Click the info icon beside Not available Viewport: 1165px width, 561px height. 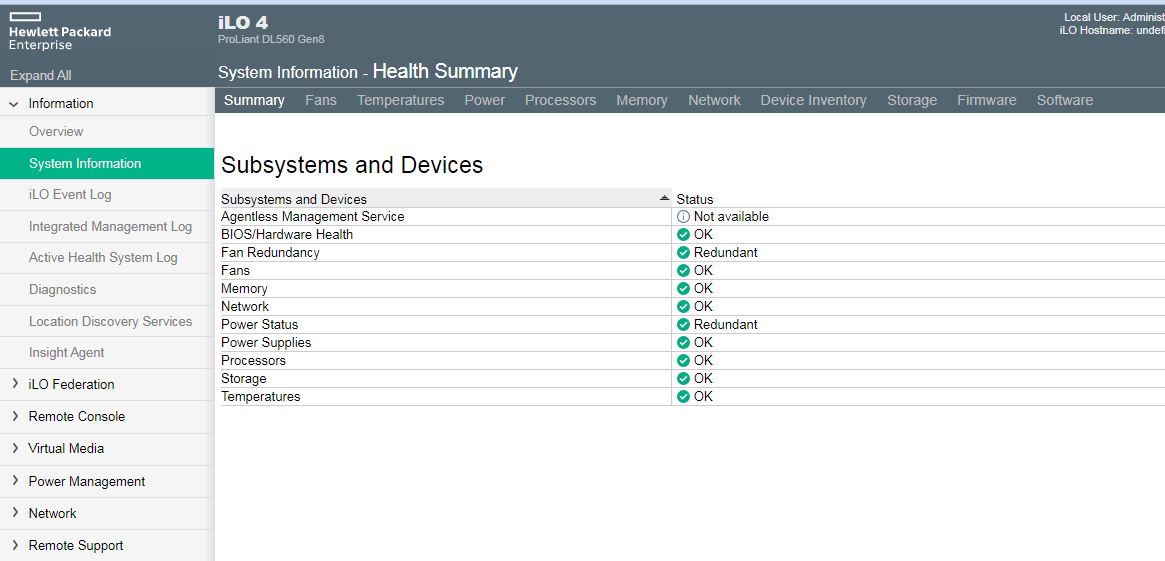684,216
